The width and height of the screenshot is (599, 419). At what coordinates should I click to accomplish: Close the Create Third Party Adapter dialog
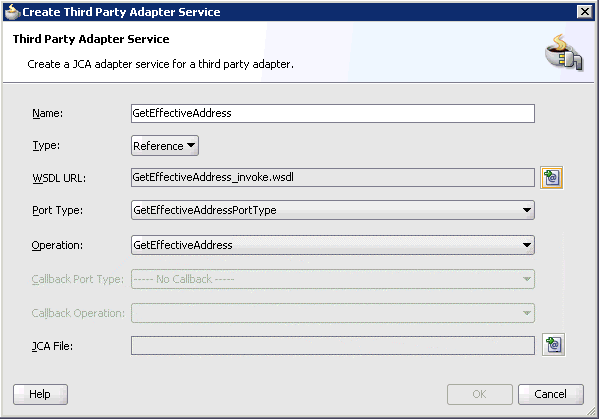pyautogui.click(x=584, y=12)
